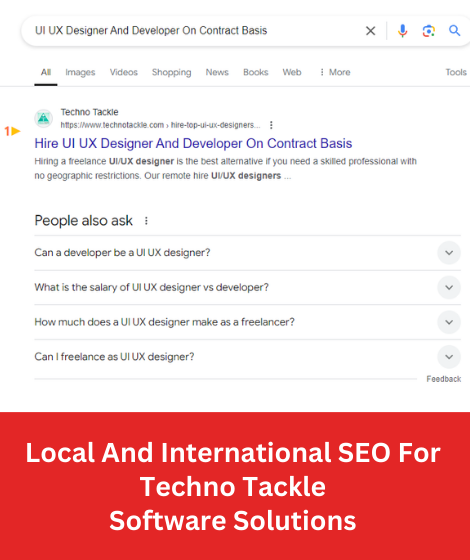Switch to the Images tab
Viewport: 470px width, 560px height.
click(80, 72)
